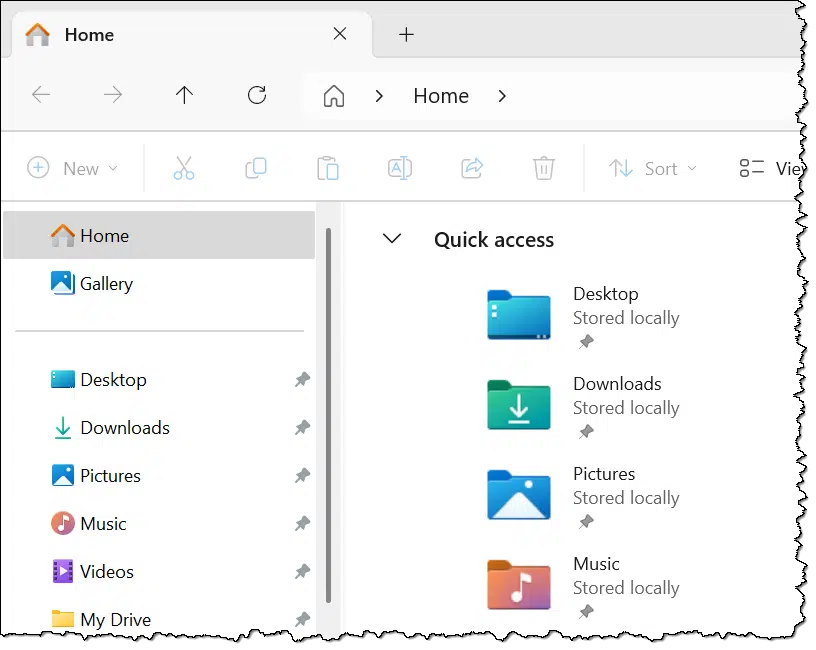Click the Home breadcrumb in address bar
This screenshot has width=816, height=650.
[x=441, y=96]
